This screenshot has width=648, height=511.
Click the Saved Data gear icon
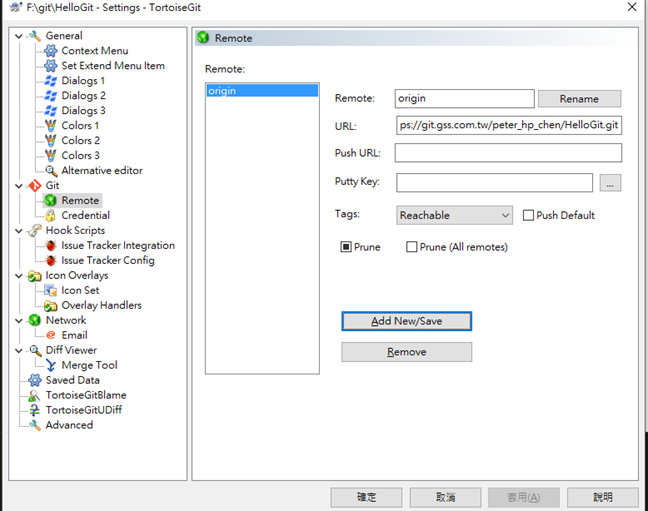35,380
